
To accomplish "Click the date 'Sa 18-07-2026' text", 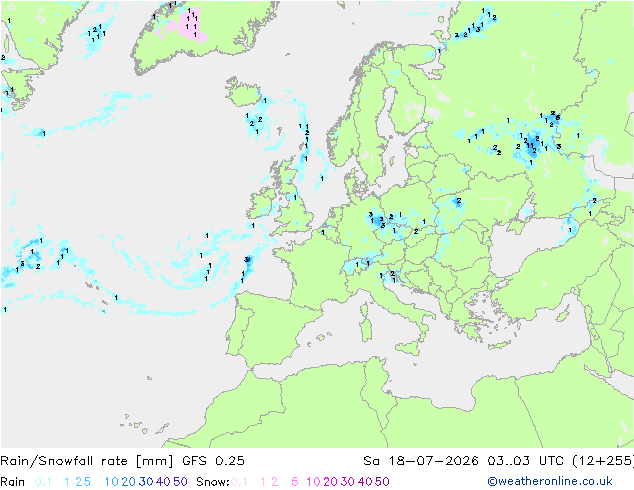I will point(421,461).
